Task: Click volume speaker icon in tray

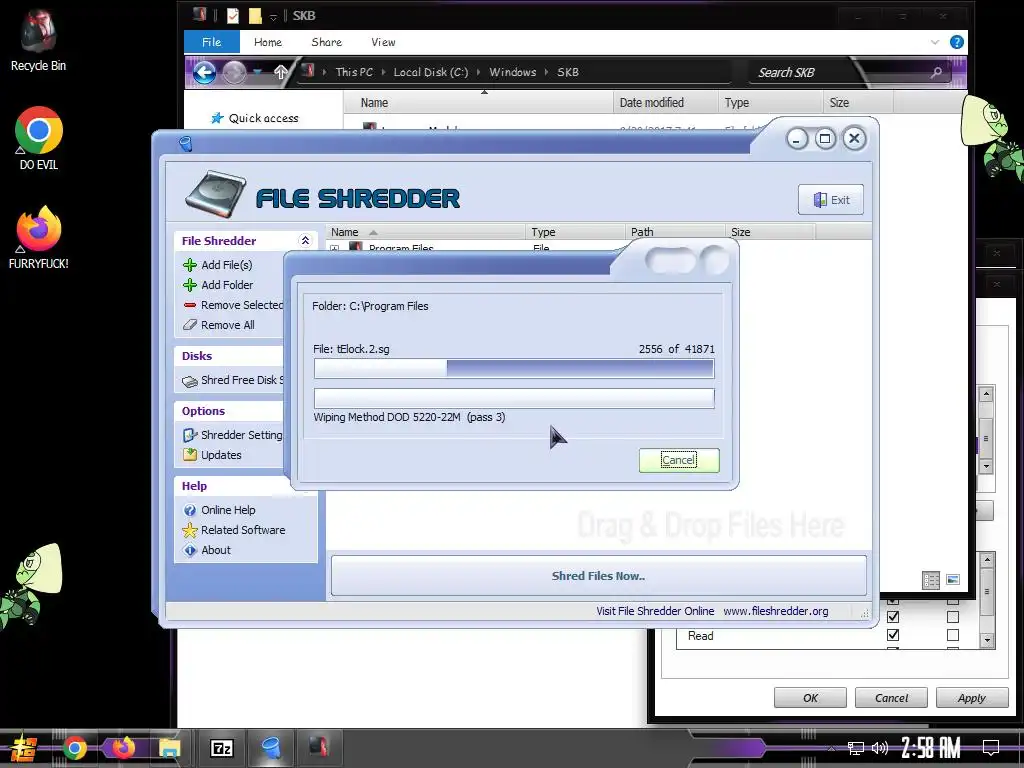Action: click(x=880, y=748)
